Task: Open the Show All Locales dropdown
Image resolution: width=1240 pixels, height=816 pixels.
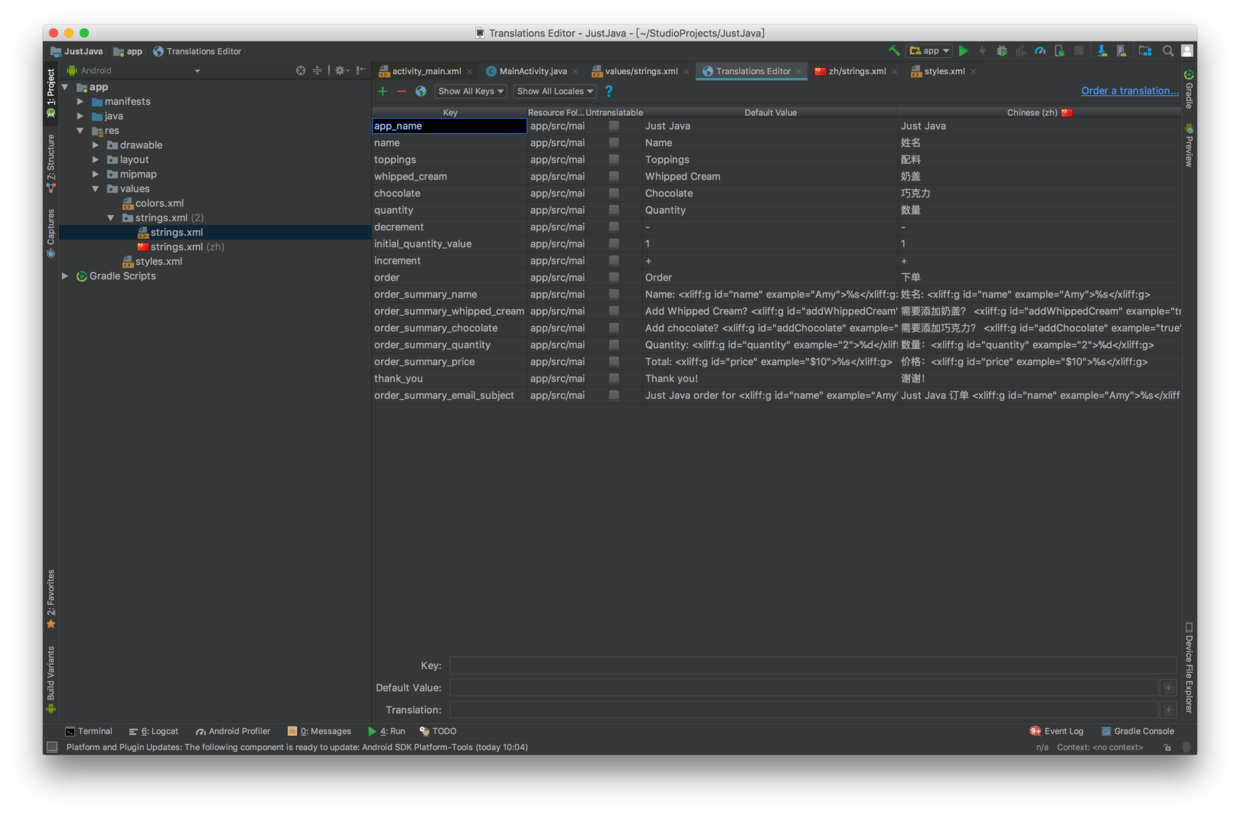Action: 555,91
